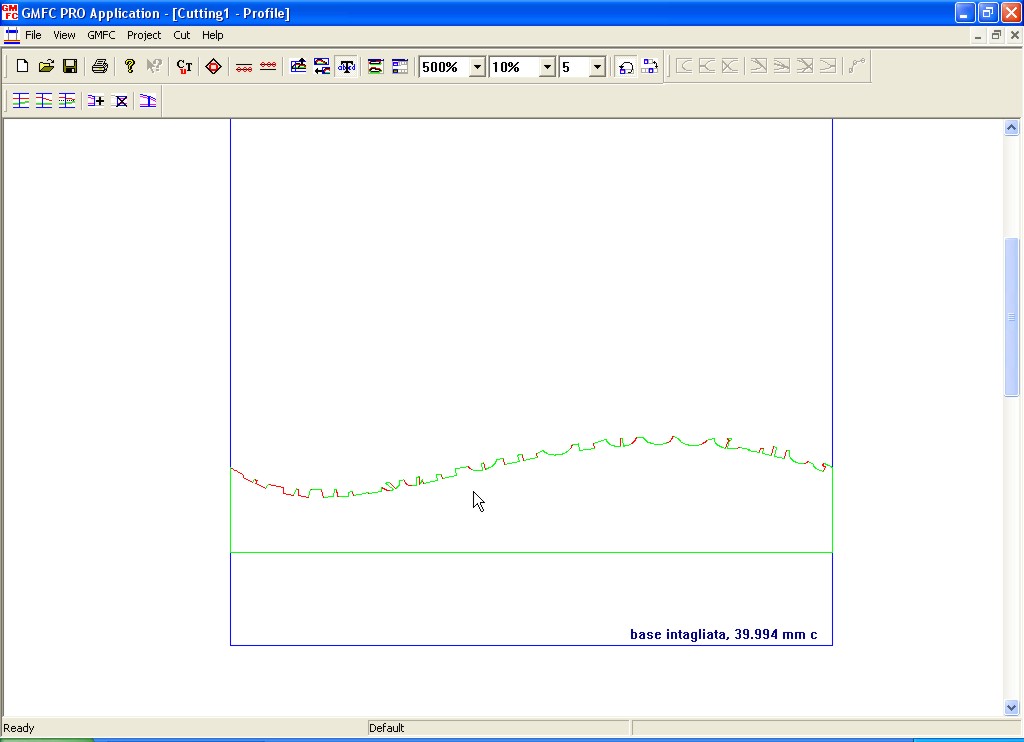Image resolution: width=1024 pixels, height=742 pixels.
Task: Click the yellow question mark help icon
Action: 129,67
